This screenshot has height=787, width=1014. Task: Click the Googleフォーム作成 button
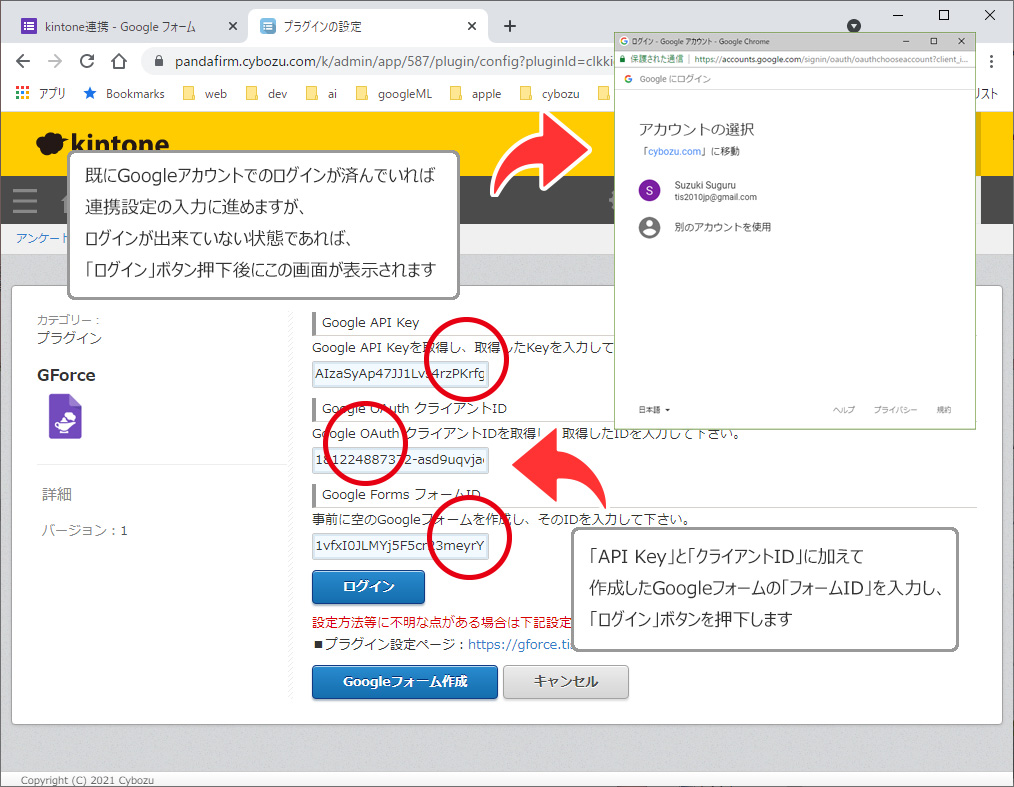404,682
